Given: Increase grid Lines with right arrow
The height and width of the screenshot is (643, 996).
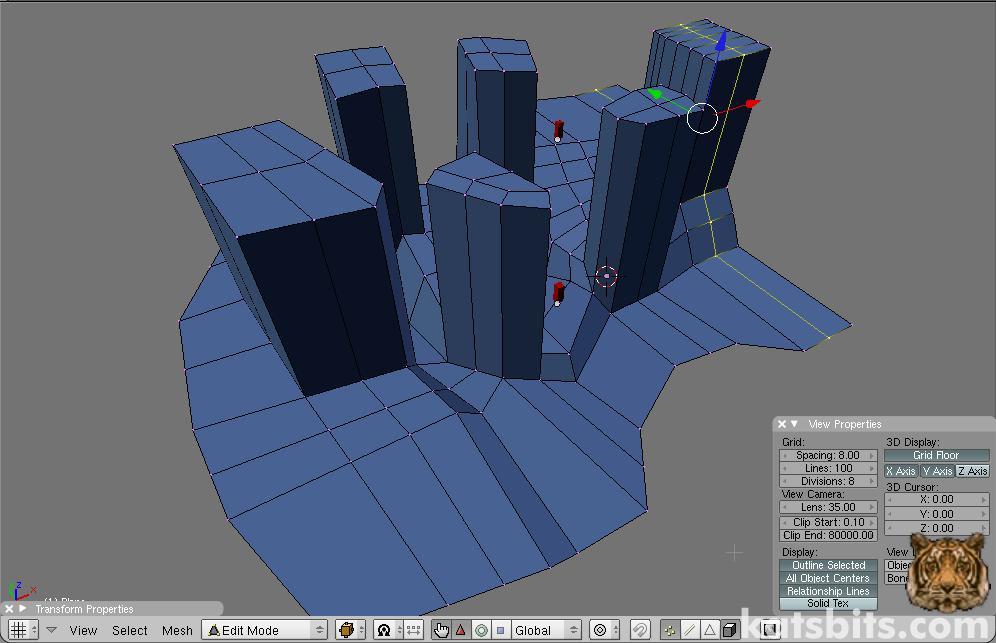Looking at the screenshot, I should click(x=872, y=468).
